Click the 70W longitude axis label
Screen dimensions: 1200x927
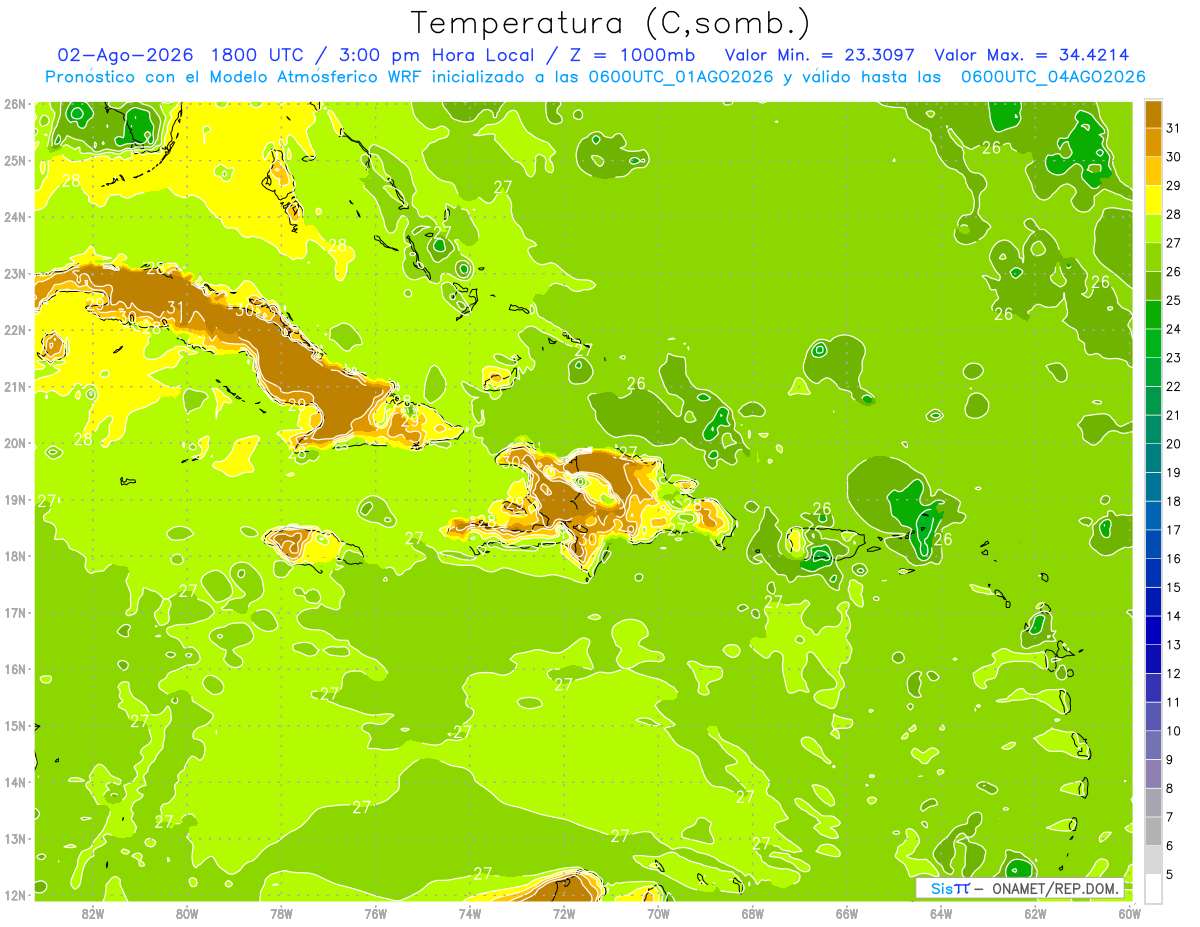(658, 913)
